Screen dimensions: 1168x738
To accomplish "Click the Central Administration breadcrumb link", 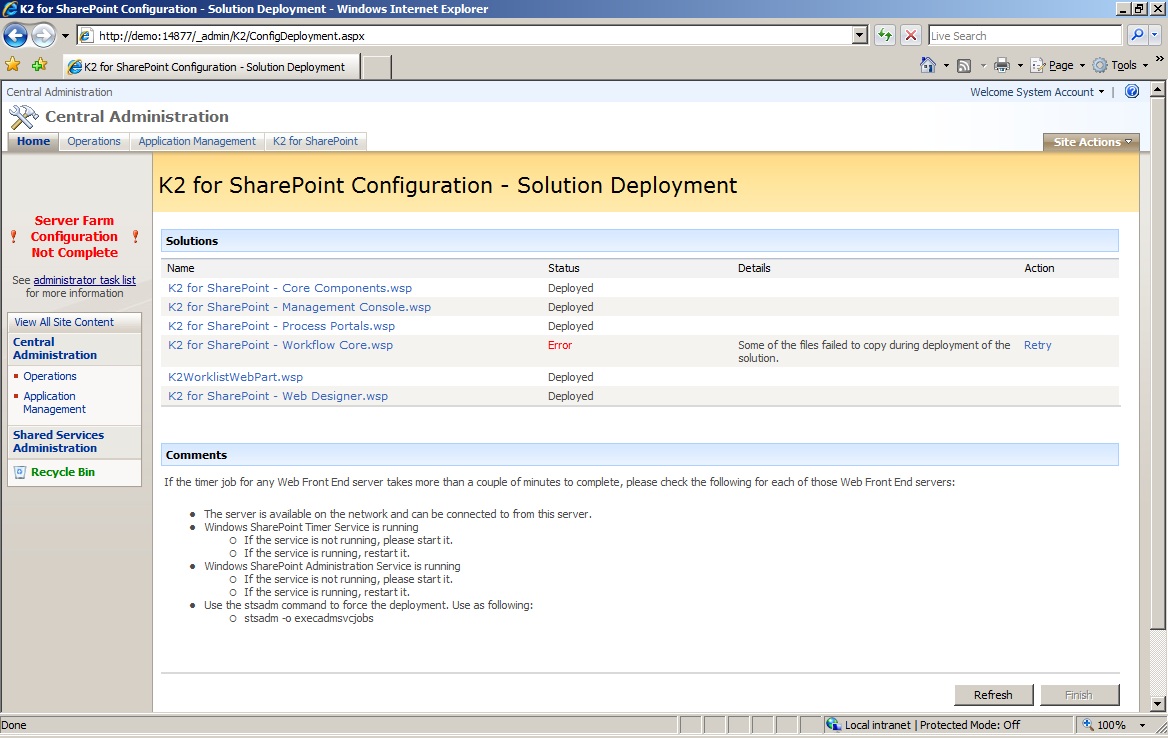I will tap(60, 92).
